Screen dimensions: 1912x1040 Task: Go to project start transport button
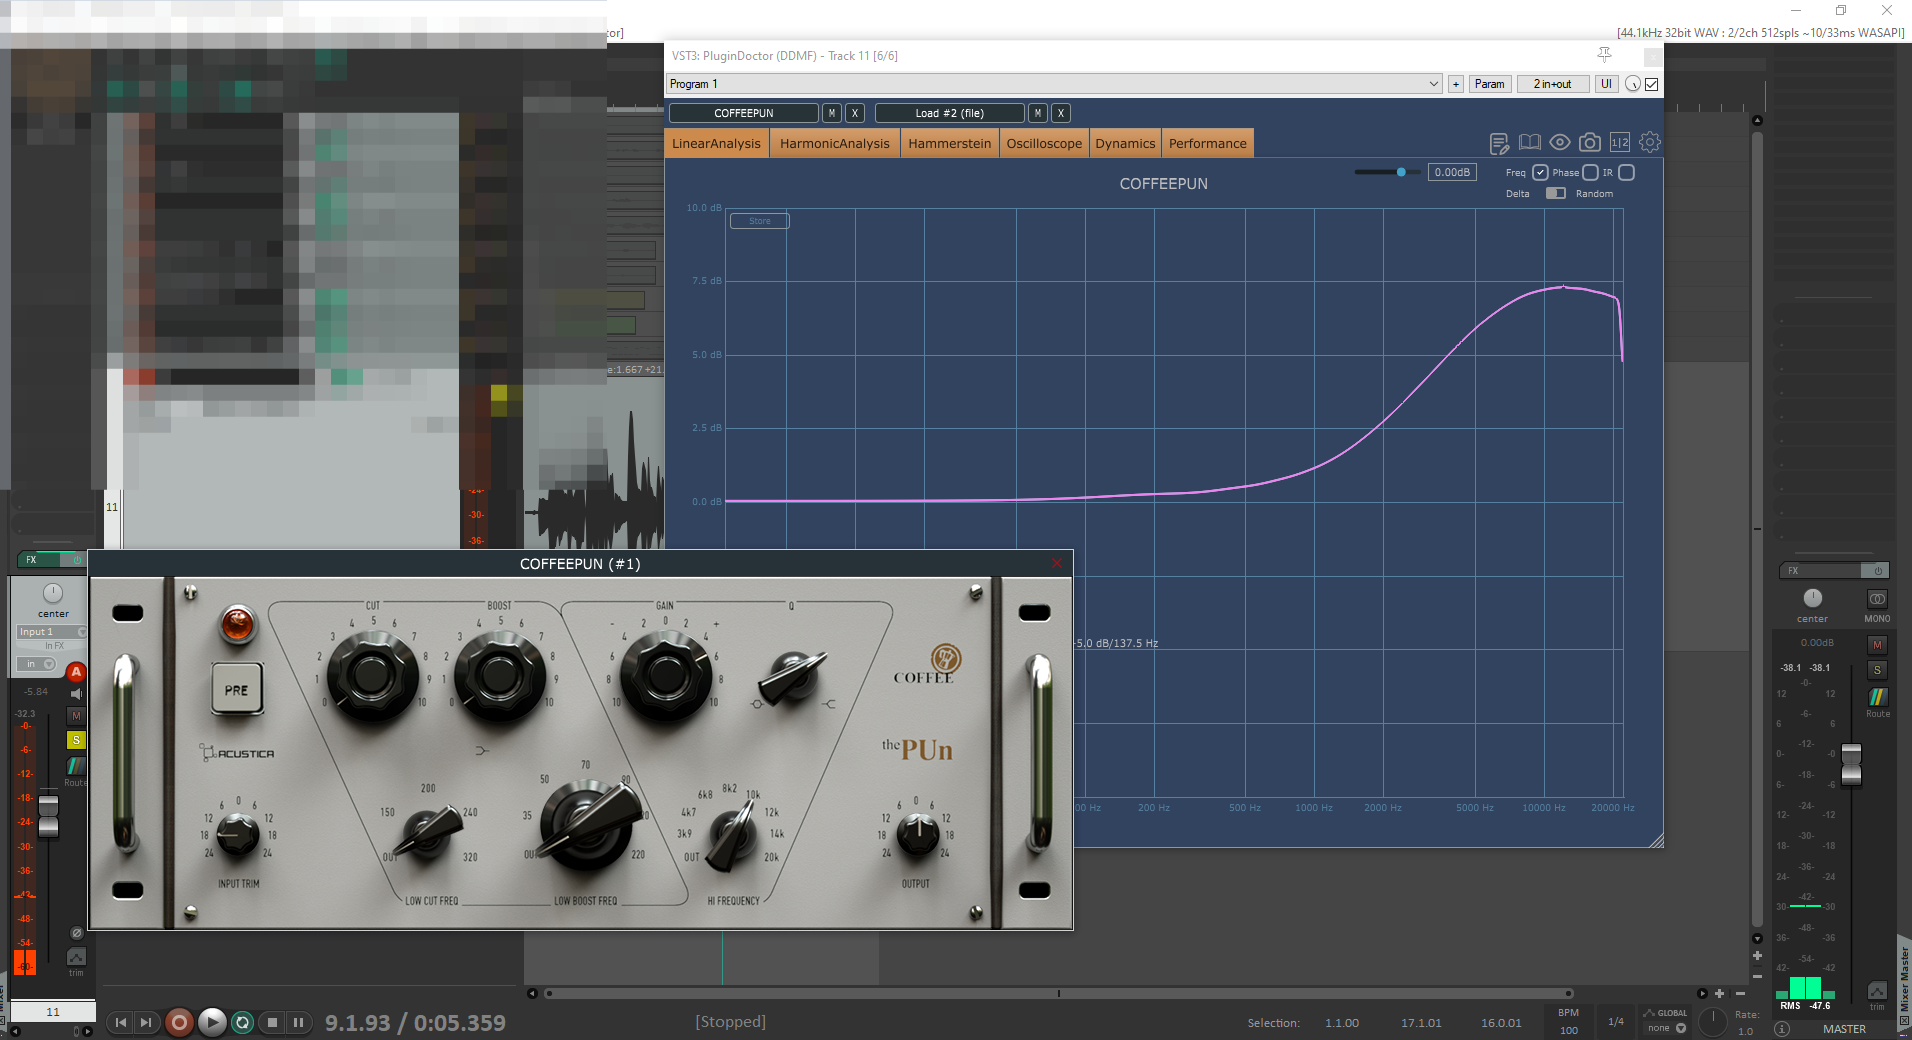click(x=121, y=1022)
